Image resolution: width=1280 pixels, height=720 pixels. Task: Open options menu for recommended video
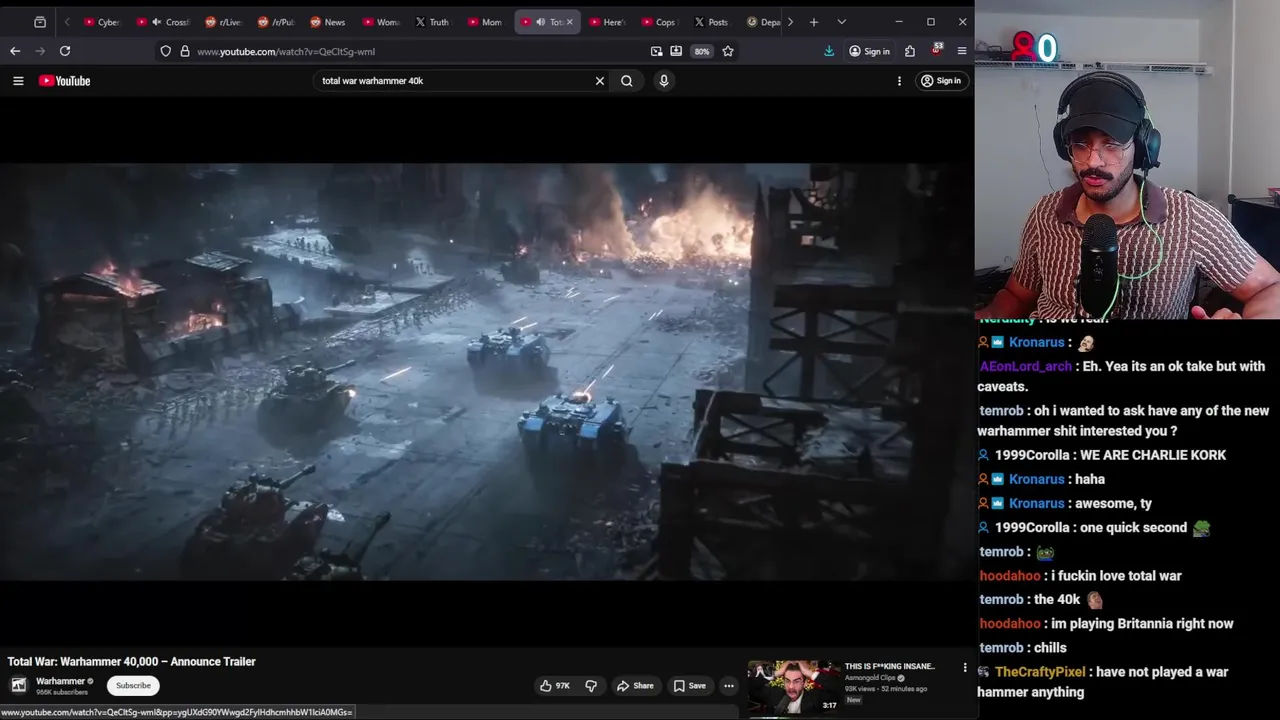[x=965, y=667]
